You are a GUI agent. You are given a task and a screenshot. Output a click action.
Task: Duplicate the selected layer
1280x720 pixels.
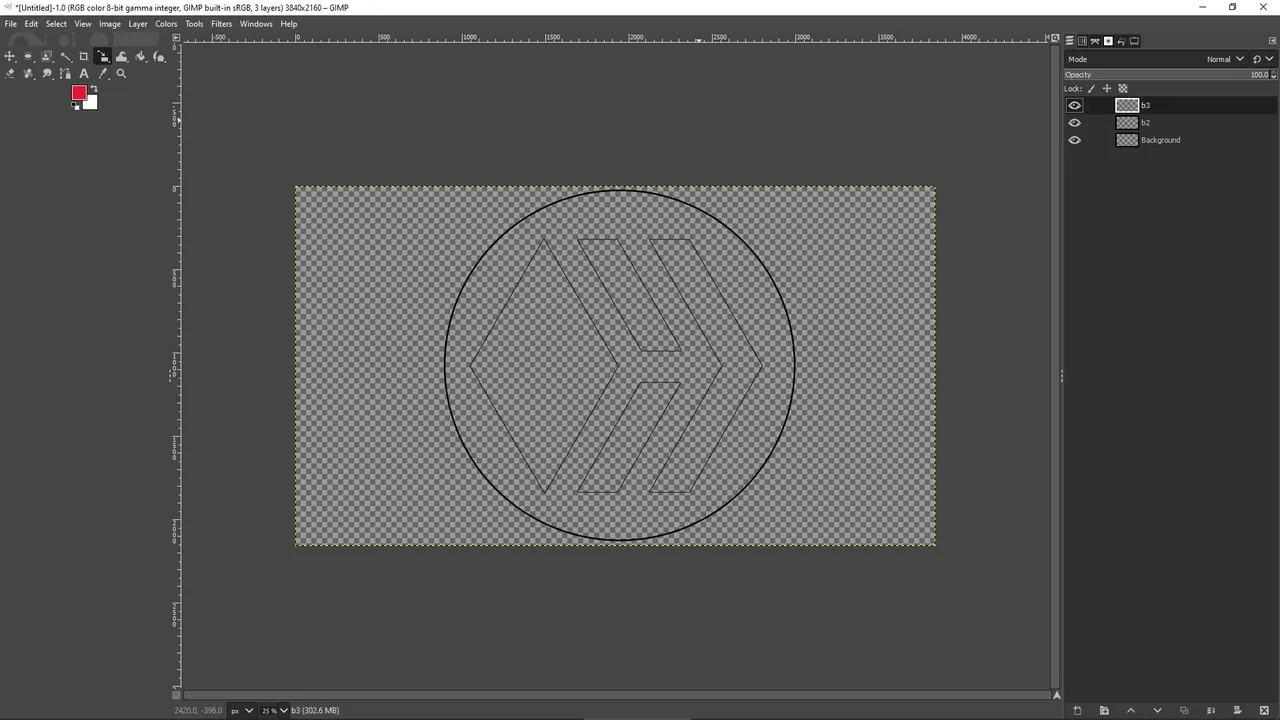tap(1184, 710)
